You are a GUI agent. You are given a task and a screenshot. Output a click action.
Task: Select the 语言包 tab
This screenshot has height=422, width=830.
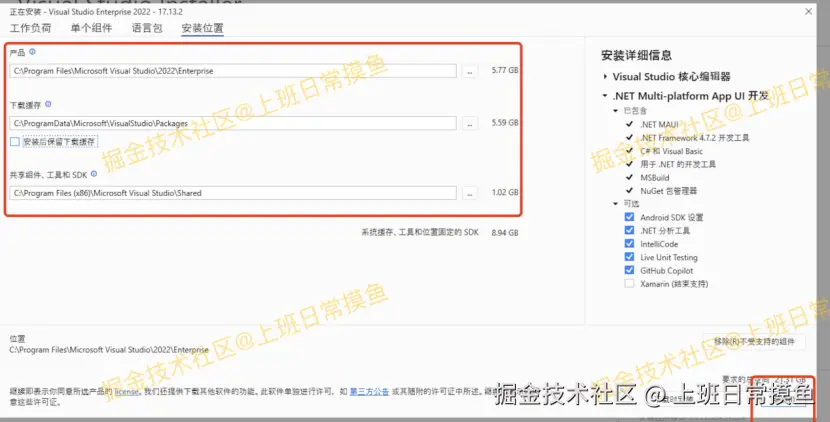tap(147, 28)
